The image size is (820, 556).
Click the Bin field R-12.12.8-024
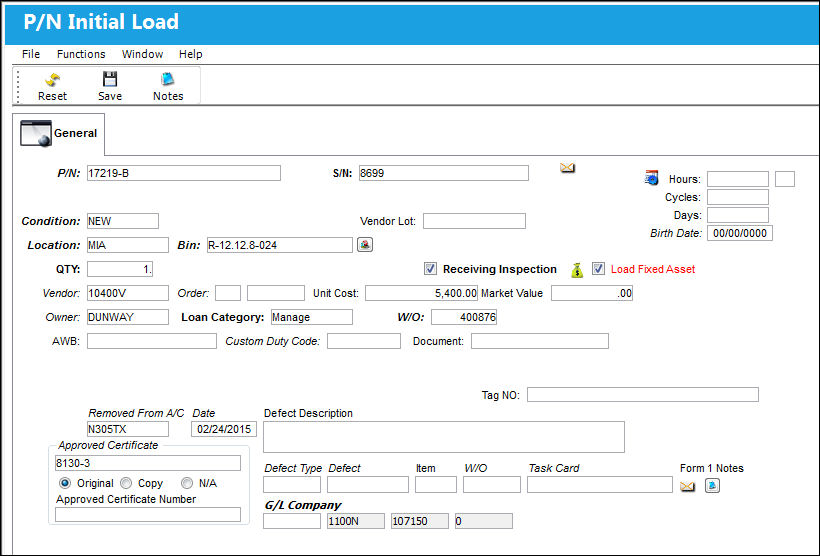[280, 245]
